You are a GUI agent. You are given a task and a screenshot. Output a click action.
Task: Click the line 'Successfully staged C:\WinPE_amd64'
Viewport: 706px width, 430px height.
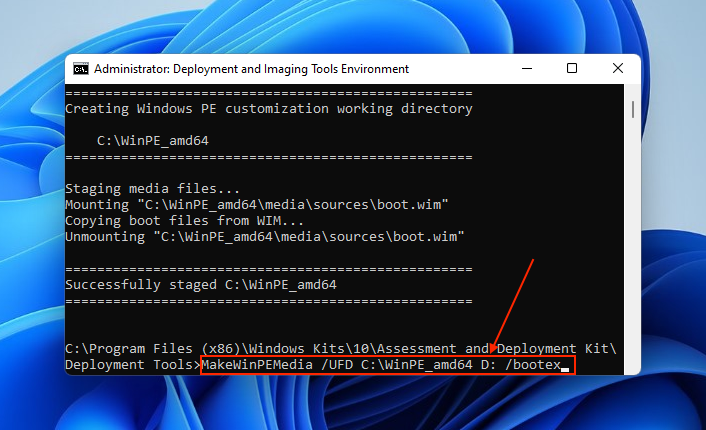coord(201,285)
